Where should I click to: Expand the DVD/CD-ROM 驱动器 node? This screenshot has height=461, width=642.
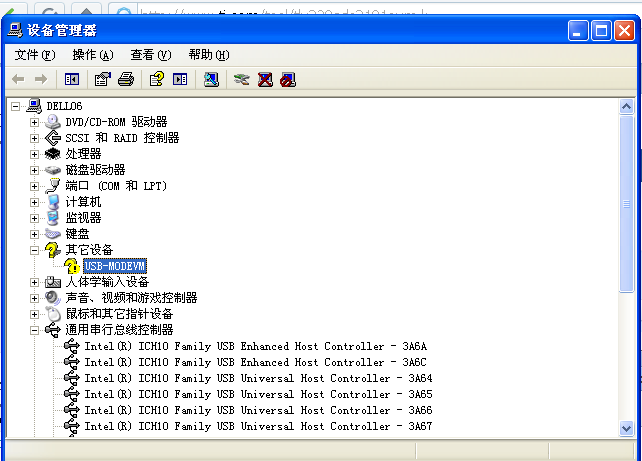click(x=34, y=122)
